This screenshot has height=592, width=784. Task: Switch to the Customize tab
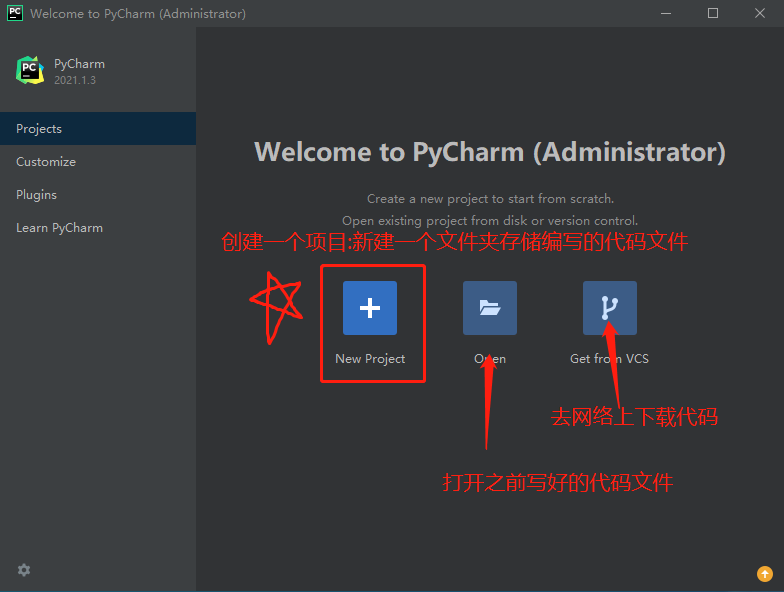pos(98,162)
